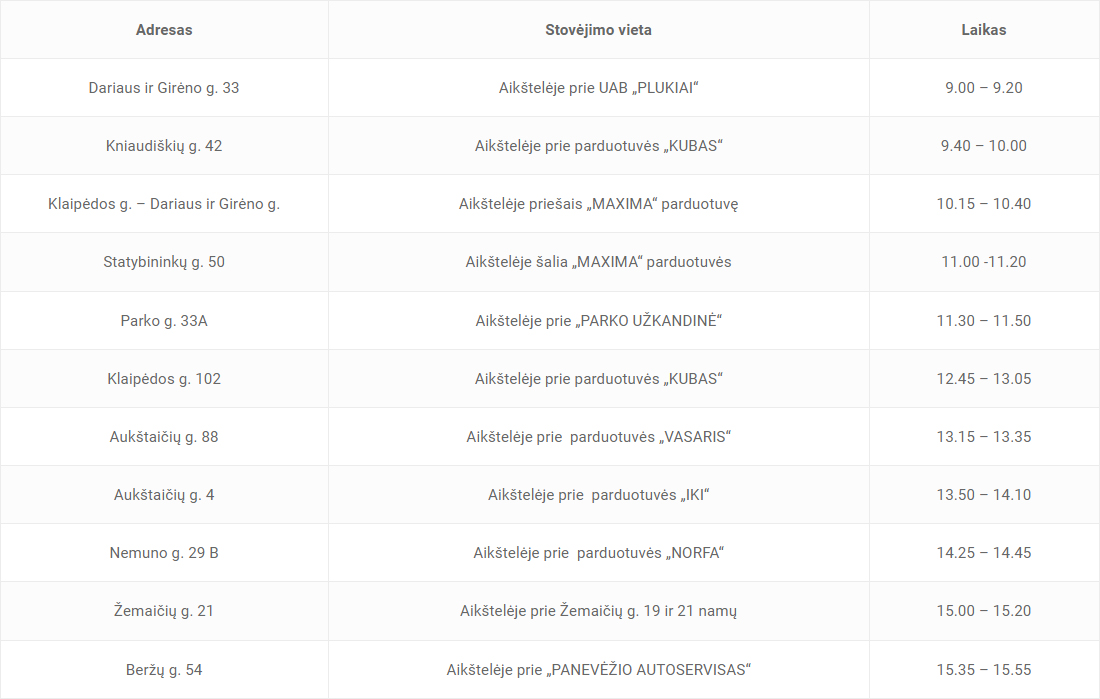Viewport: 1100px width, 699px height.
Task: Select the Žemaičių g. 21 address
Action: click(x=164, y=611)
